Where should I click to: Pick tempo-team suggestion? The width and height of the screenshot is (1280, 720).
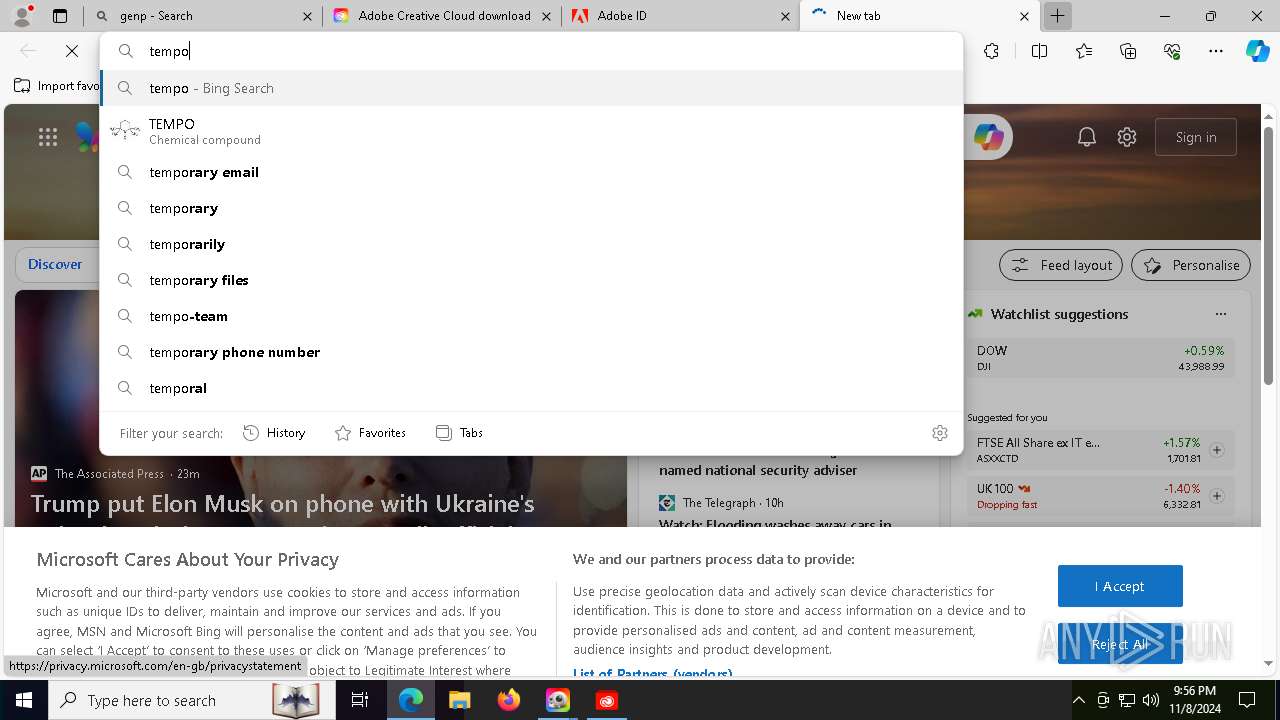pos(531,316)
